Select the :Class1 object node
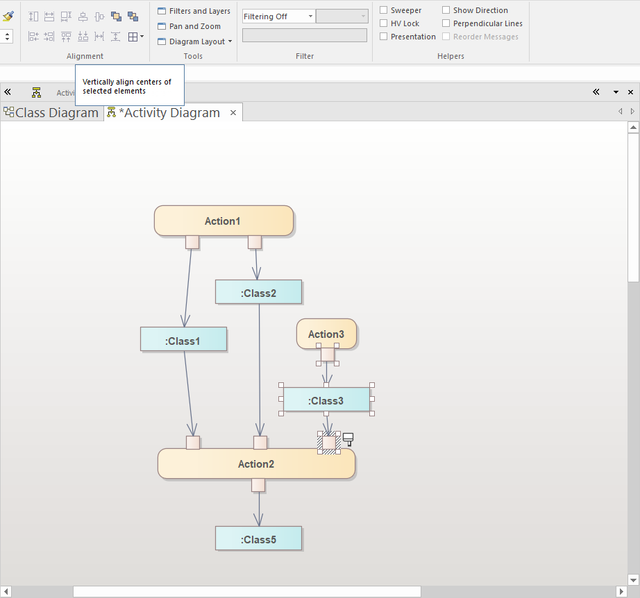The width and height of the screenshot is (640, 598). pos(183,339)
